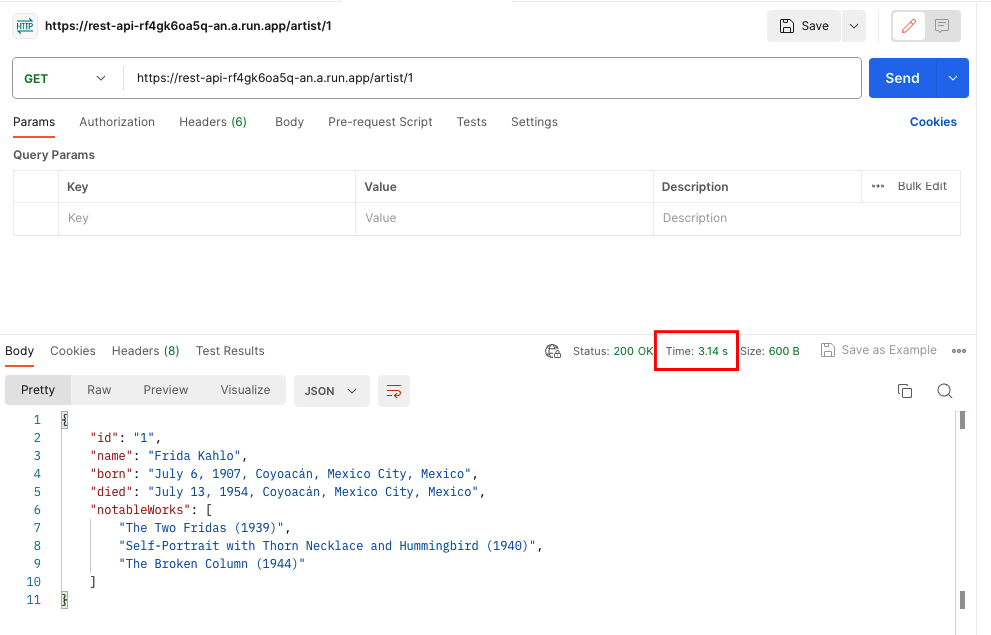Screen dimensions: 991x635
Task: Select the Params tab
Action: (x=34, y=122)
